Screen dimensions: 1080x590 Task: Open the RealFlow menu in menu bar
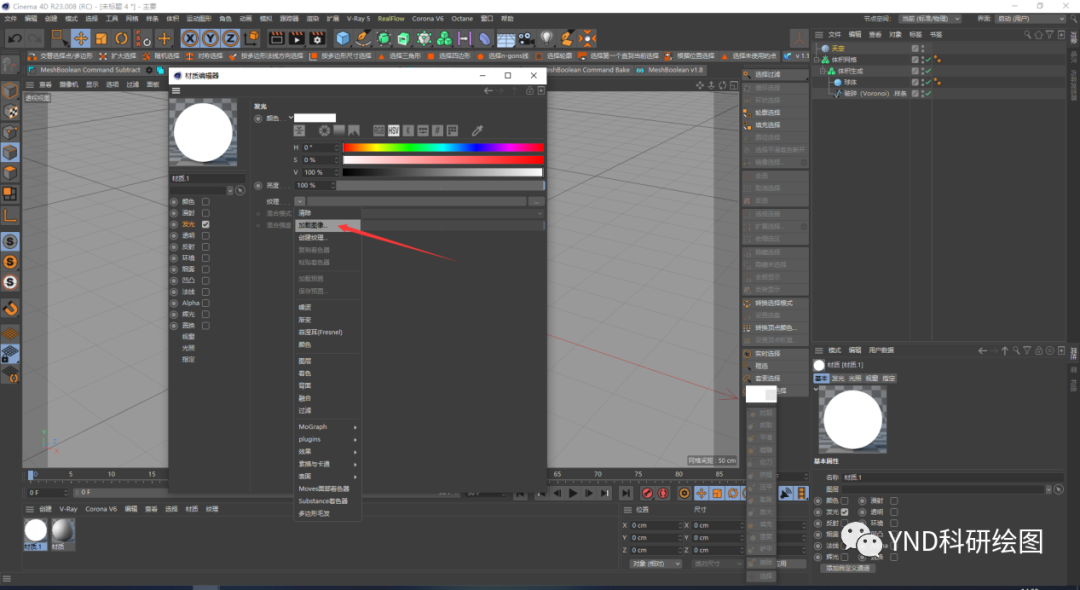click(391, 19)
